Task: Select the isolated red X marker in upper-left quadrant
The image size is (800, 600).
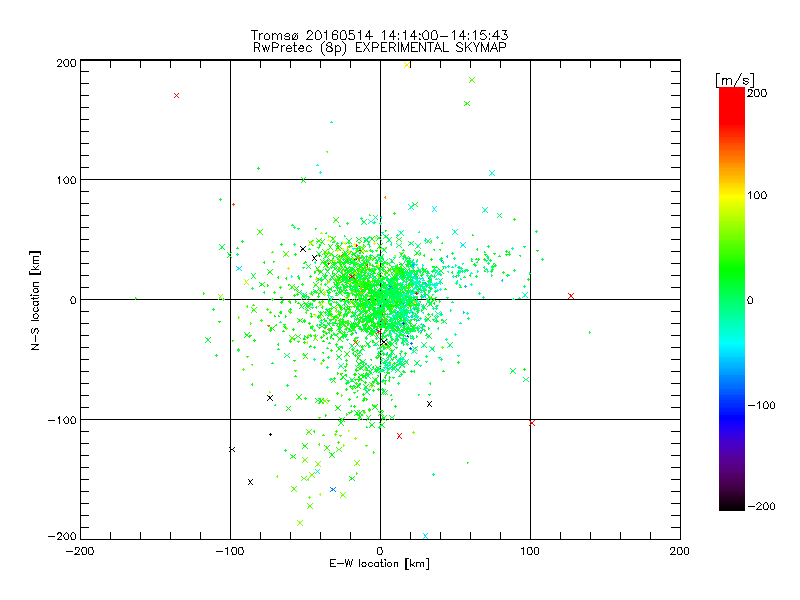Action: (177, 95)
